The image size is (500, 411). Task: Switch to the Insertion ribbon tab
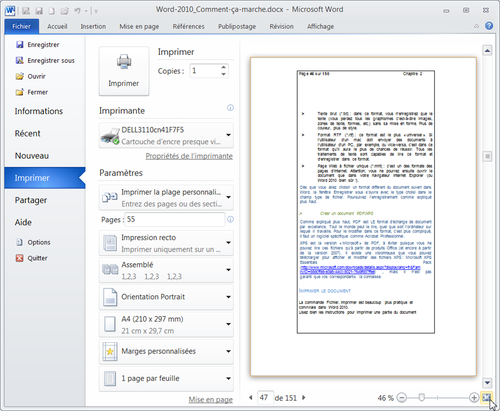point(93,26)
